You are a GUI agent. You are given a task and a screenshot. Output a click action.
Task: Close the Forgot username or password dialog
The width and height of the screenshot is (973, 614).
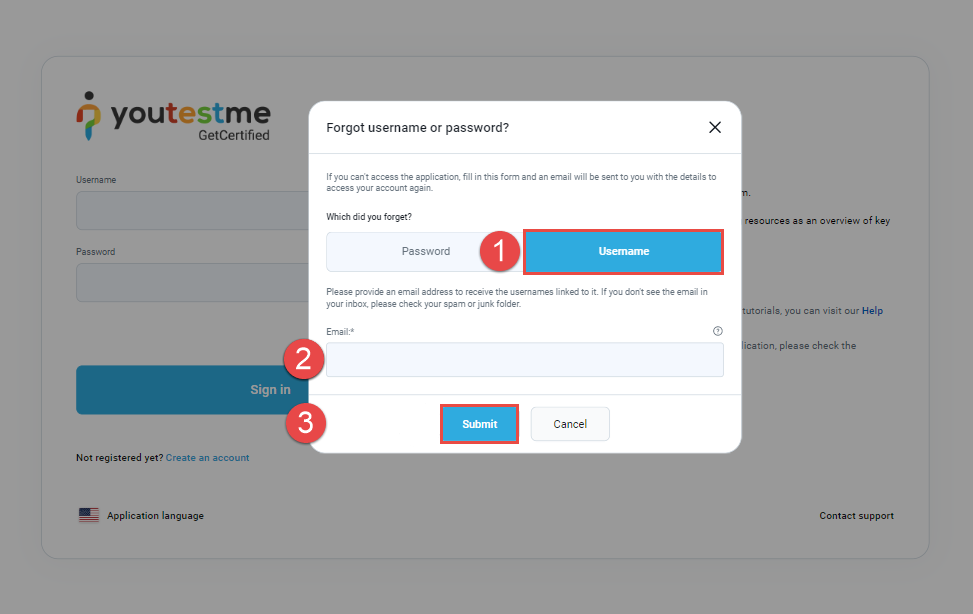pyautogui.click(x=715, y=128)
